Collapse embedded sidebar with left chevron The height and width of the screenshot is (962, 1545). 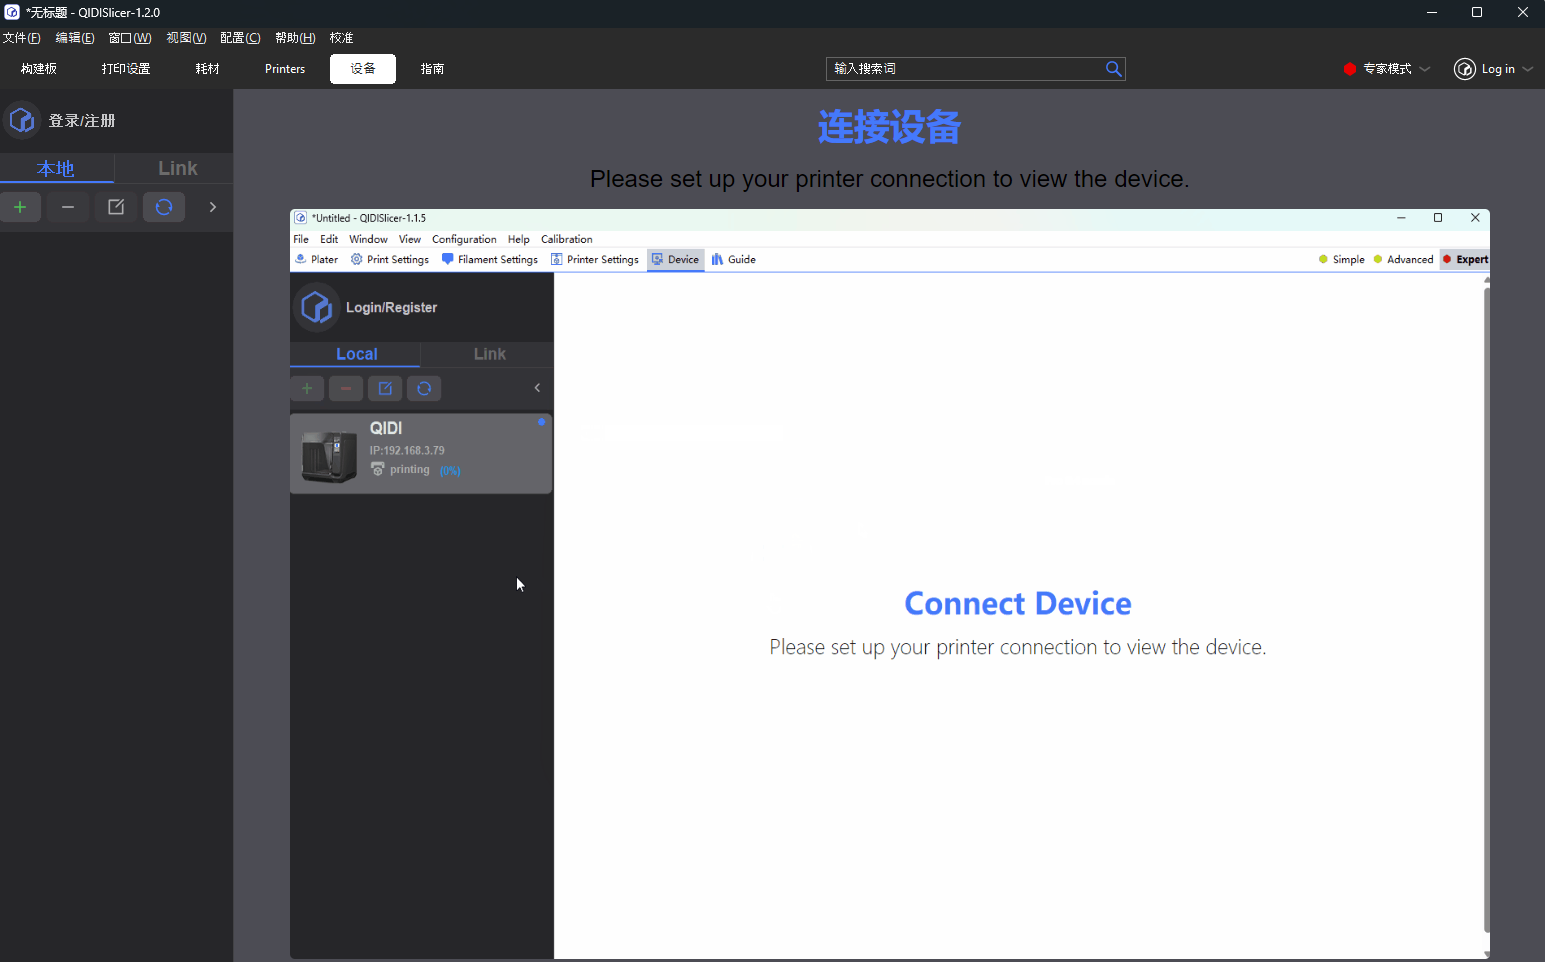click(x=537, y=388)
